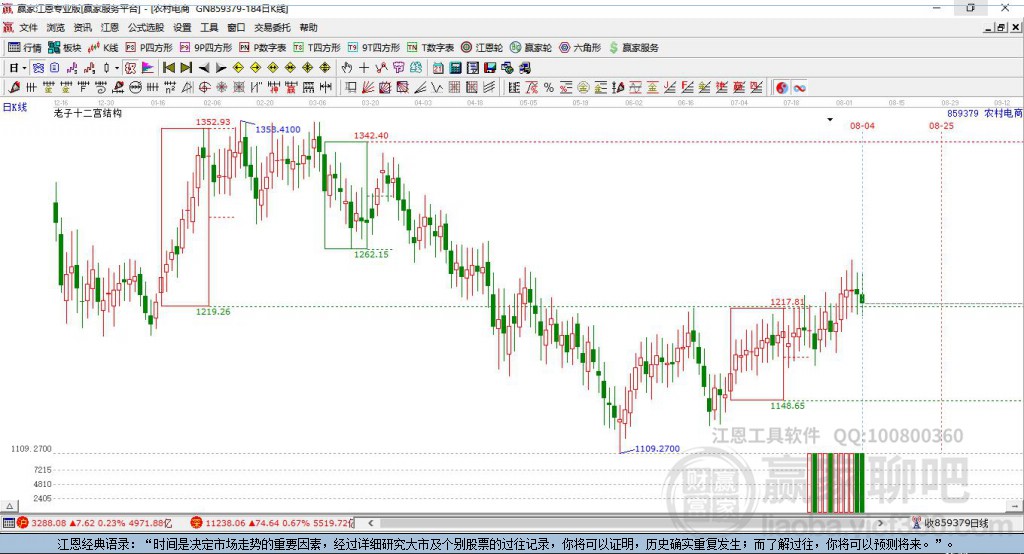The height and width of the screenshot is (554, 1024).
Task: Open the 设置 menu
Action: pyautogui.click(x=182, y=27)
